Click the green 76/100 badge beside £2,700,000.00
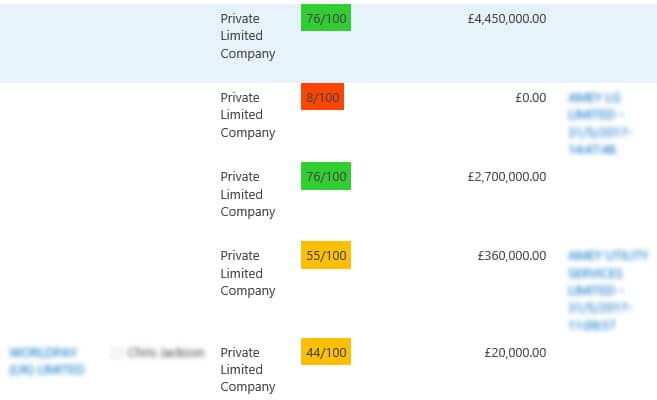Screen dimensions: 657x400 tap(326, 176)
